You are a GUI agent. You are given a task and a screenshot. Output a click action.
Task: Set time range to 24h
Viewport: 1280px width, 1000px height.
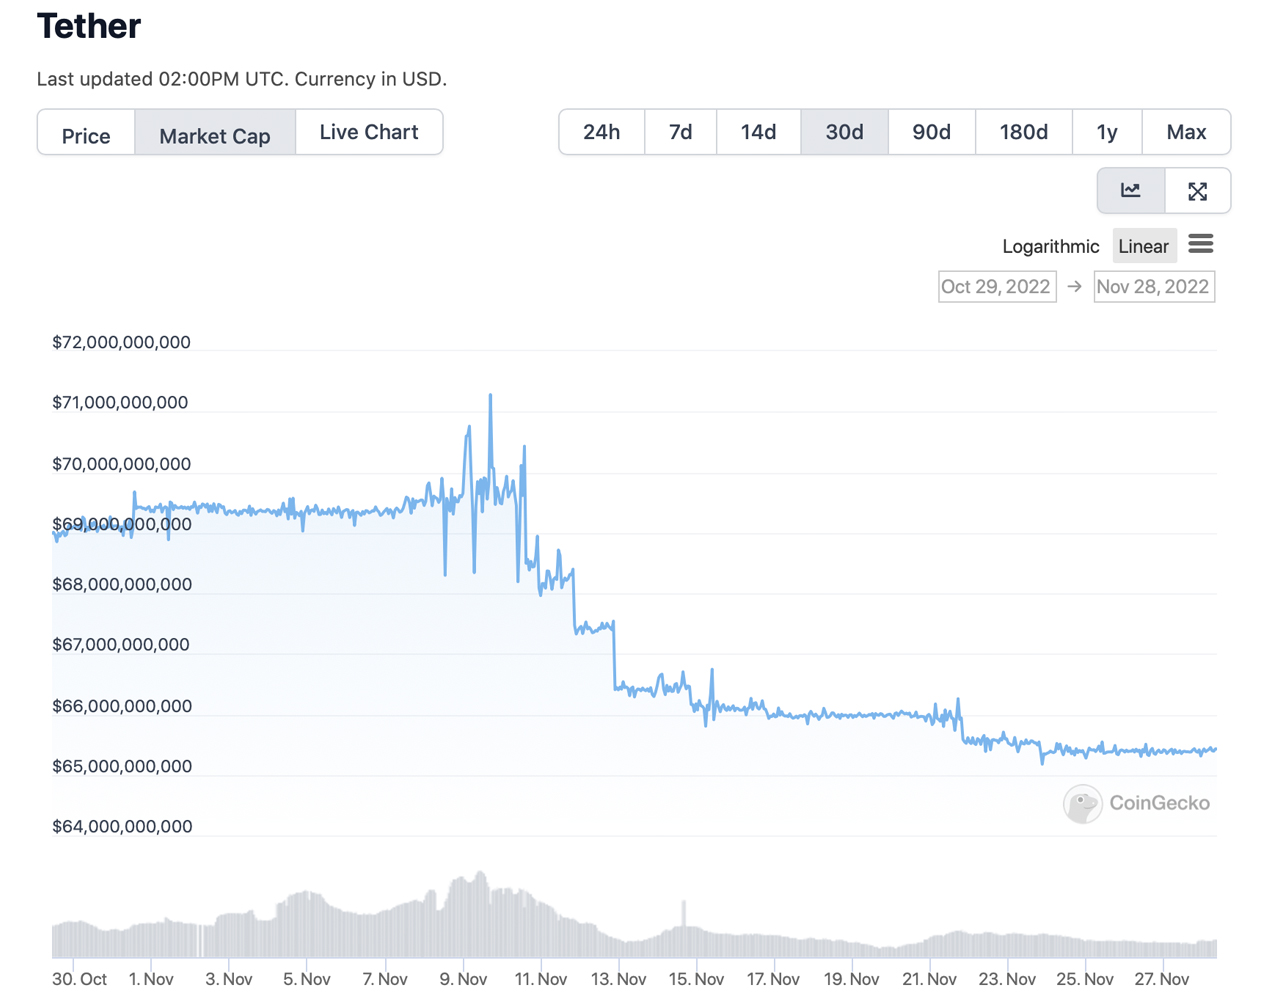pyautogui.click(x=601, y=132)
